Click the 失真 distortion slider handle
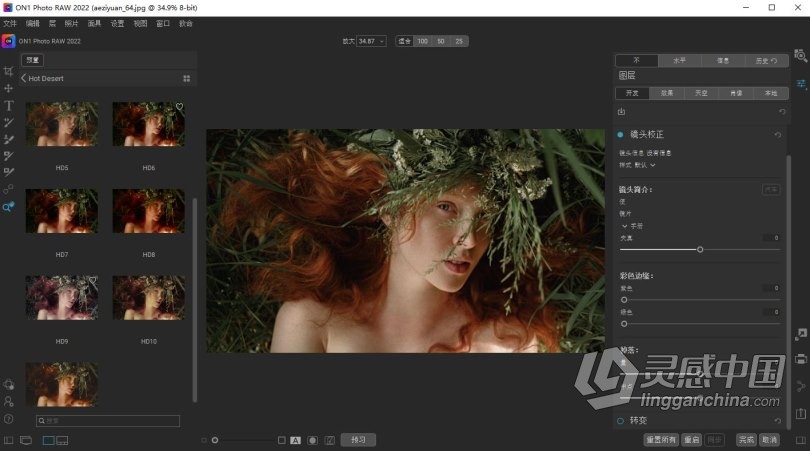The width and height of the screenshot is (810, 451). 700,250
